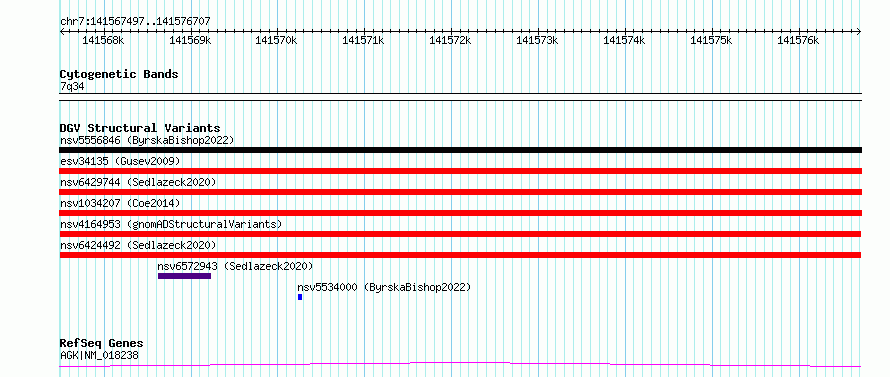Click the red nsv6429744 variant bar
This screenshot has width=890, height=377.
pyautogui.click(x=461, y=192)
